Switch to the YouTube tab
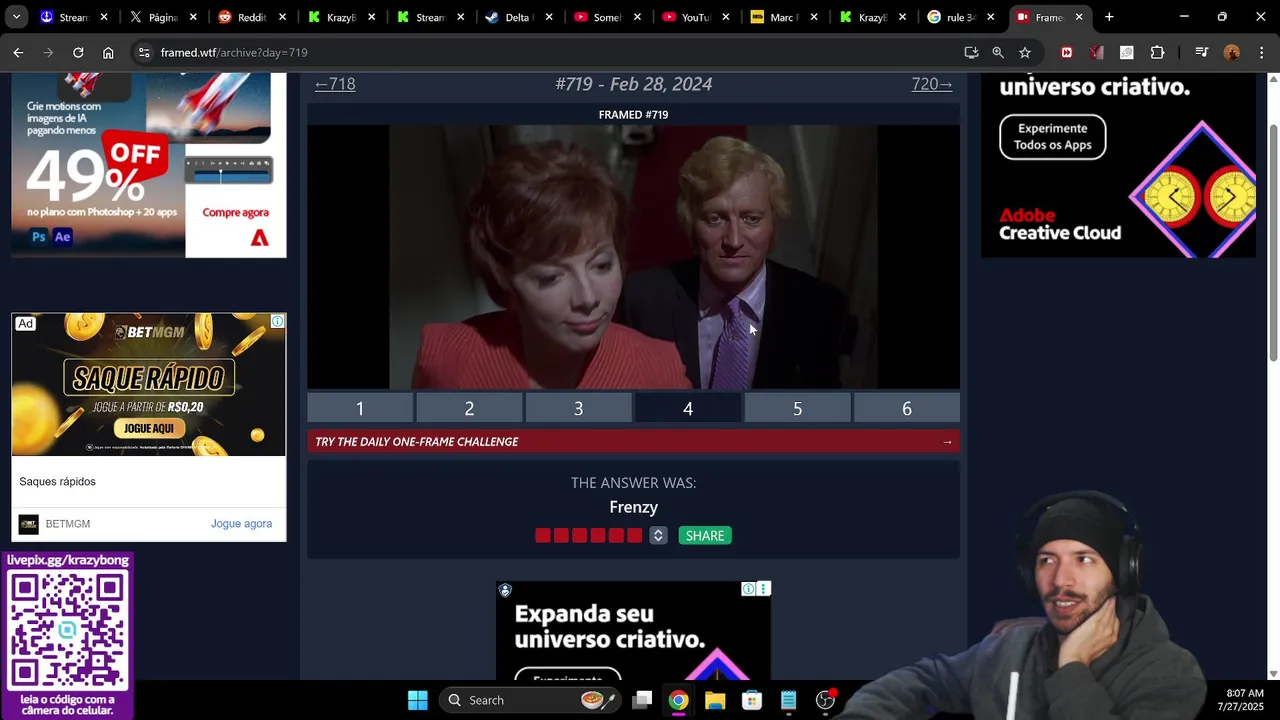Image resolution: width=1280 pixels, height=720 pixels. (x=695, y=17)
